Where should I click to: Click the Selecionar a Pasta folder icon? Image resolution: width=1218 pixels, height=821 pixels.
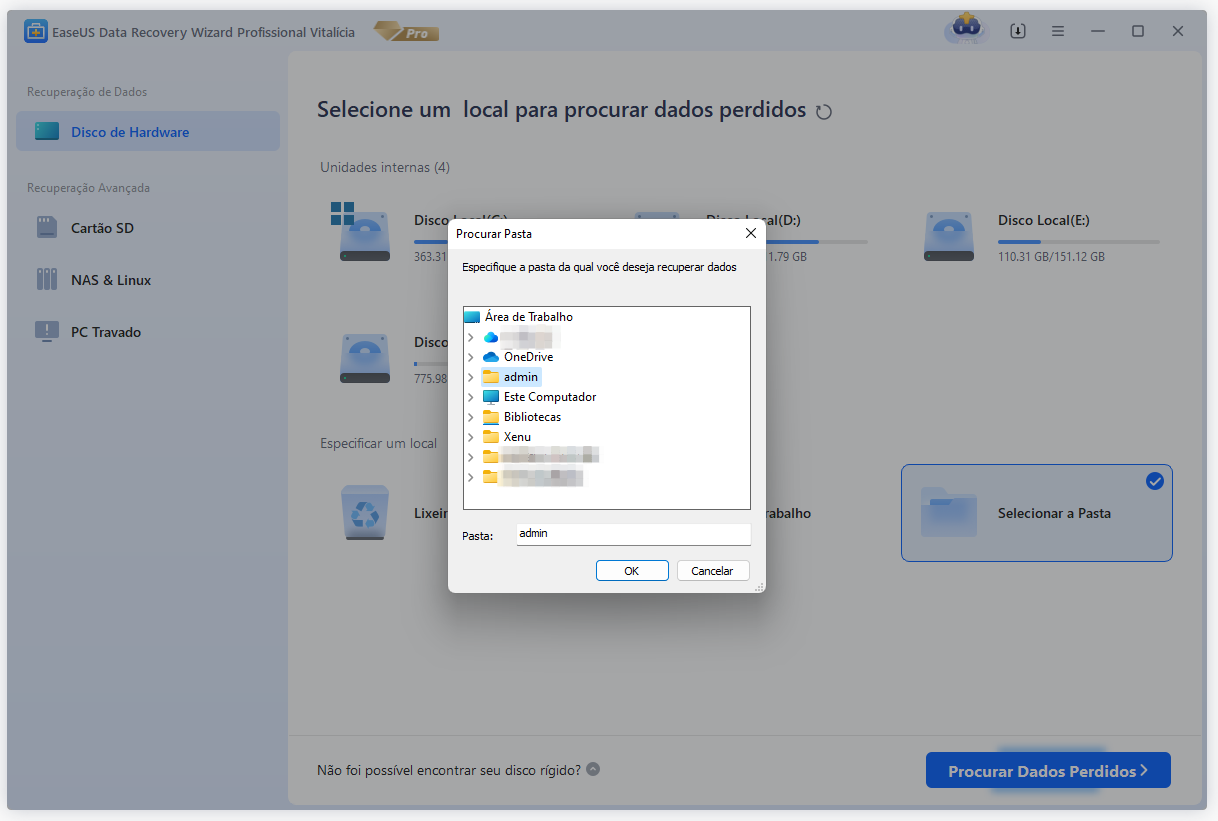[949, 512]
